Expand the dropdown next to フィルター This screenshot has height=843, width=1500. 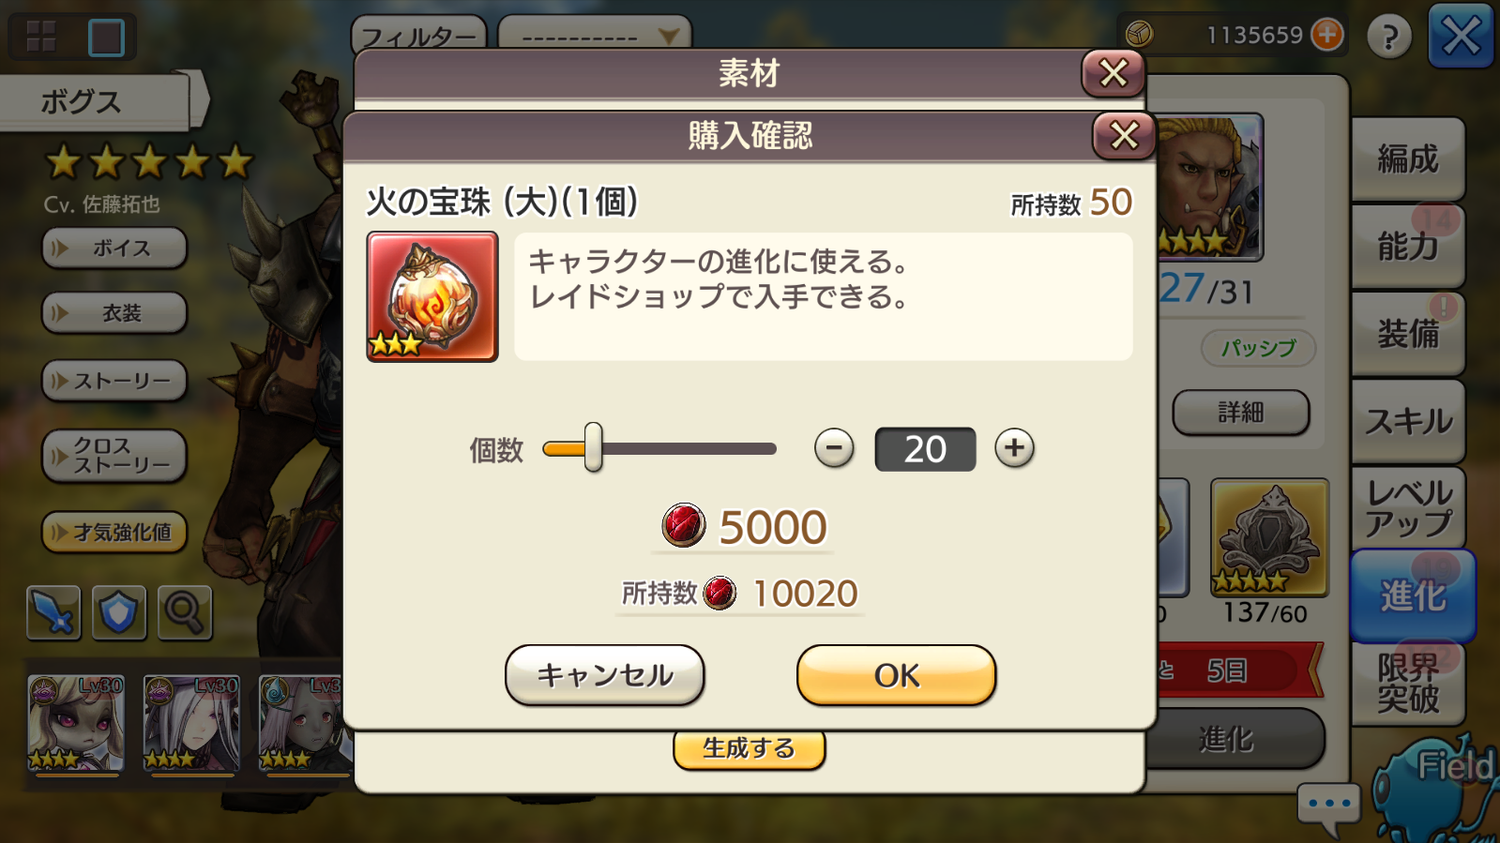pos(594,36)
